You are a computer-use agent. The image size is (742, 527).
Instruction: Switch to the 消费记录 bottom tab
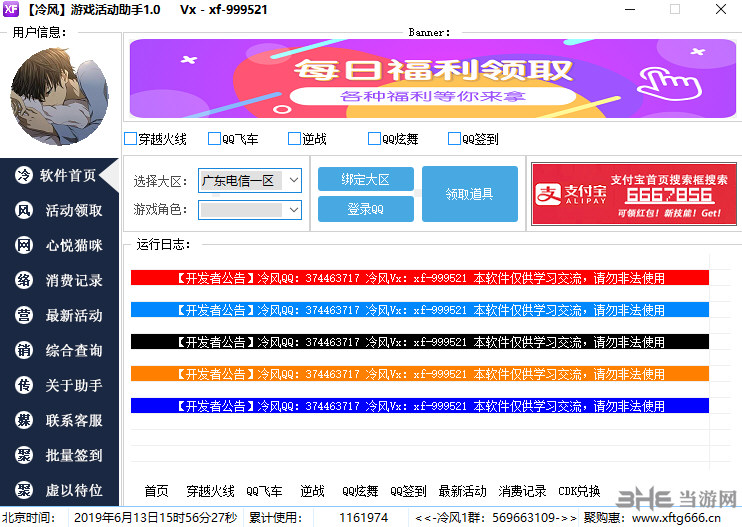522,491
